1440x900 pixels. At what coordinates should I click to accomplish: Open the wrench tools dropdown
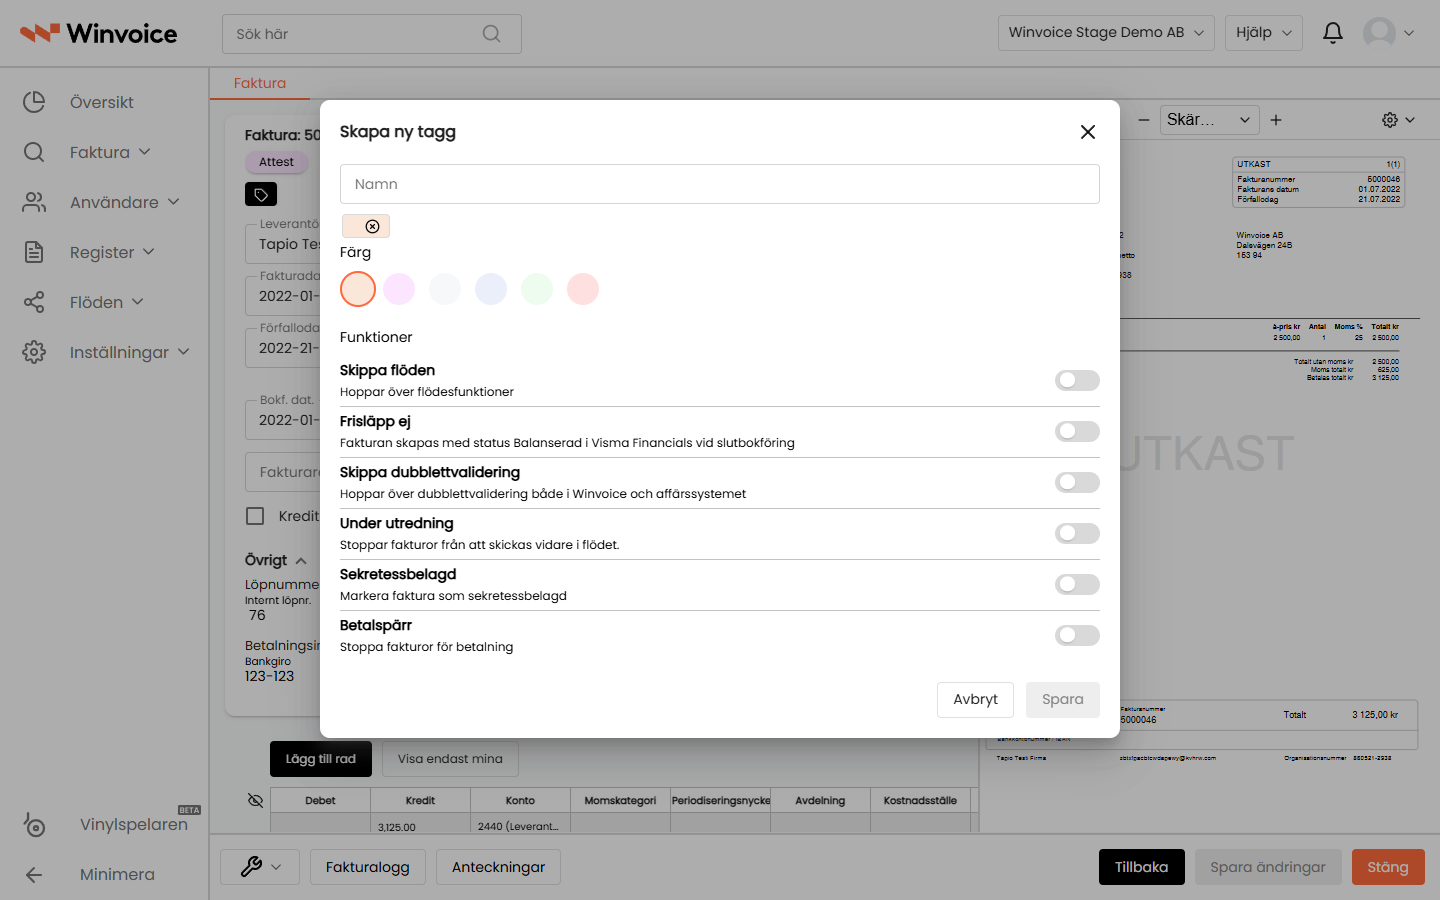pos(260,867)
